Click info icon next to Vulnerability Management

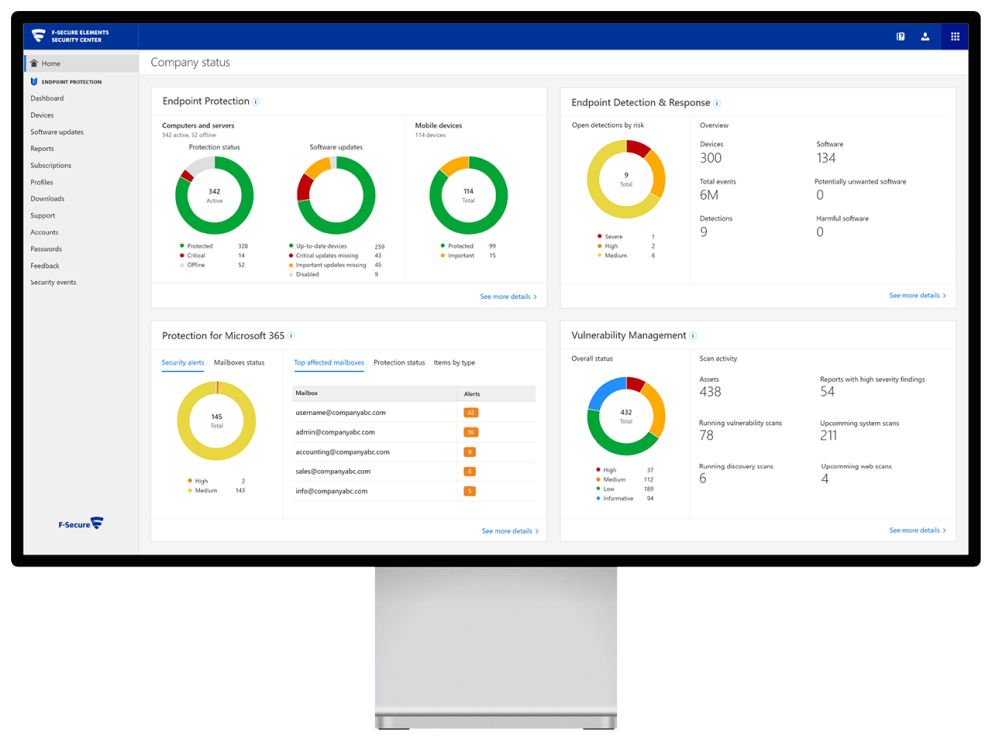pos(693,336)
